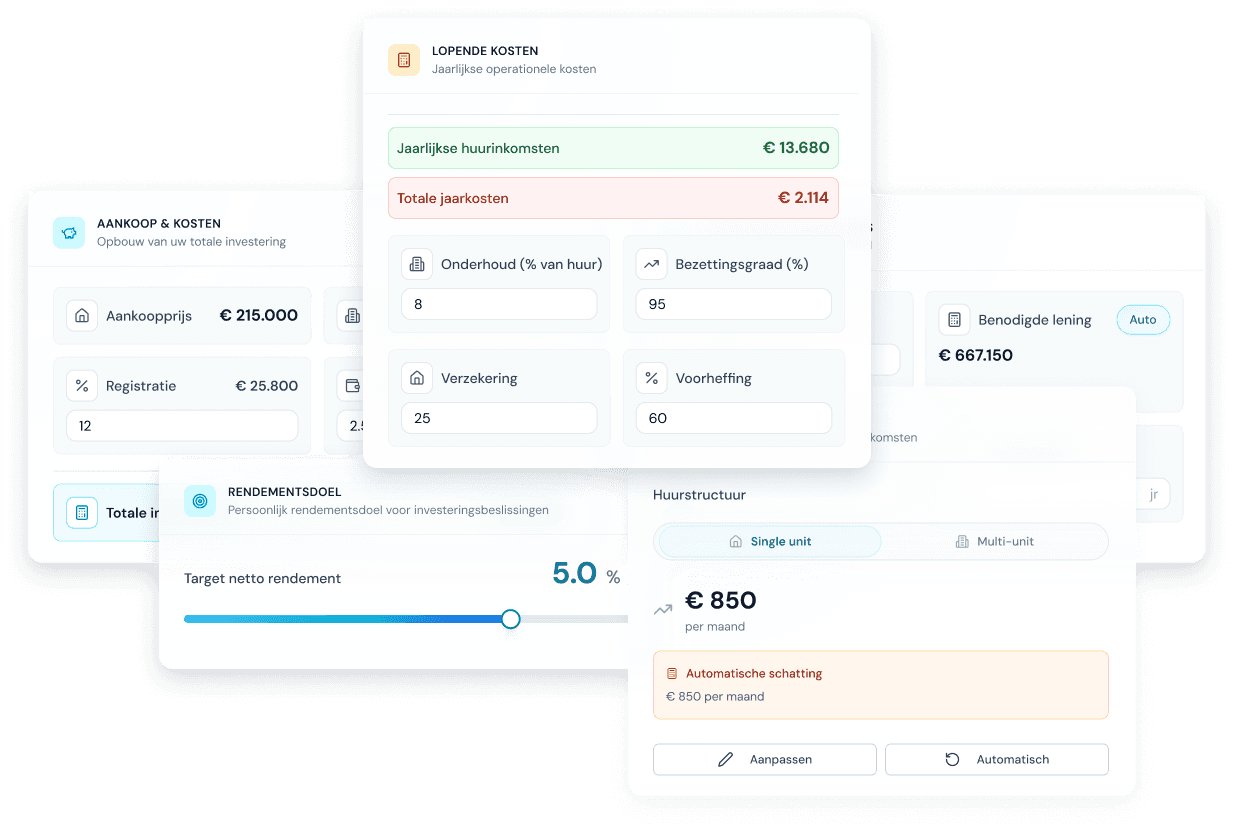Click the filled blue part of rendement slider
The width and height of the screenshot is (1234, 835).
tap(343, 619)
